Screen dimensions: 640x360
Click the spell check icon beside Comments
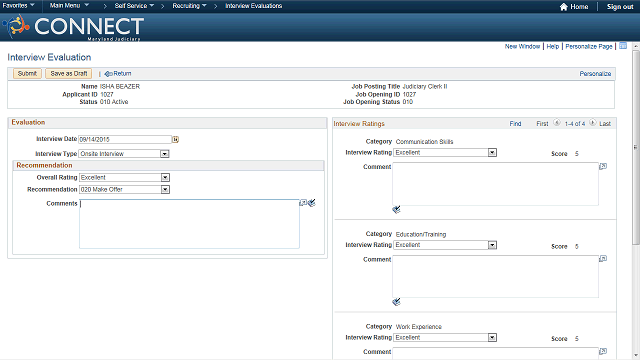[x=312, y=203]
